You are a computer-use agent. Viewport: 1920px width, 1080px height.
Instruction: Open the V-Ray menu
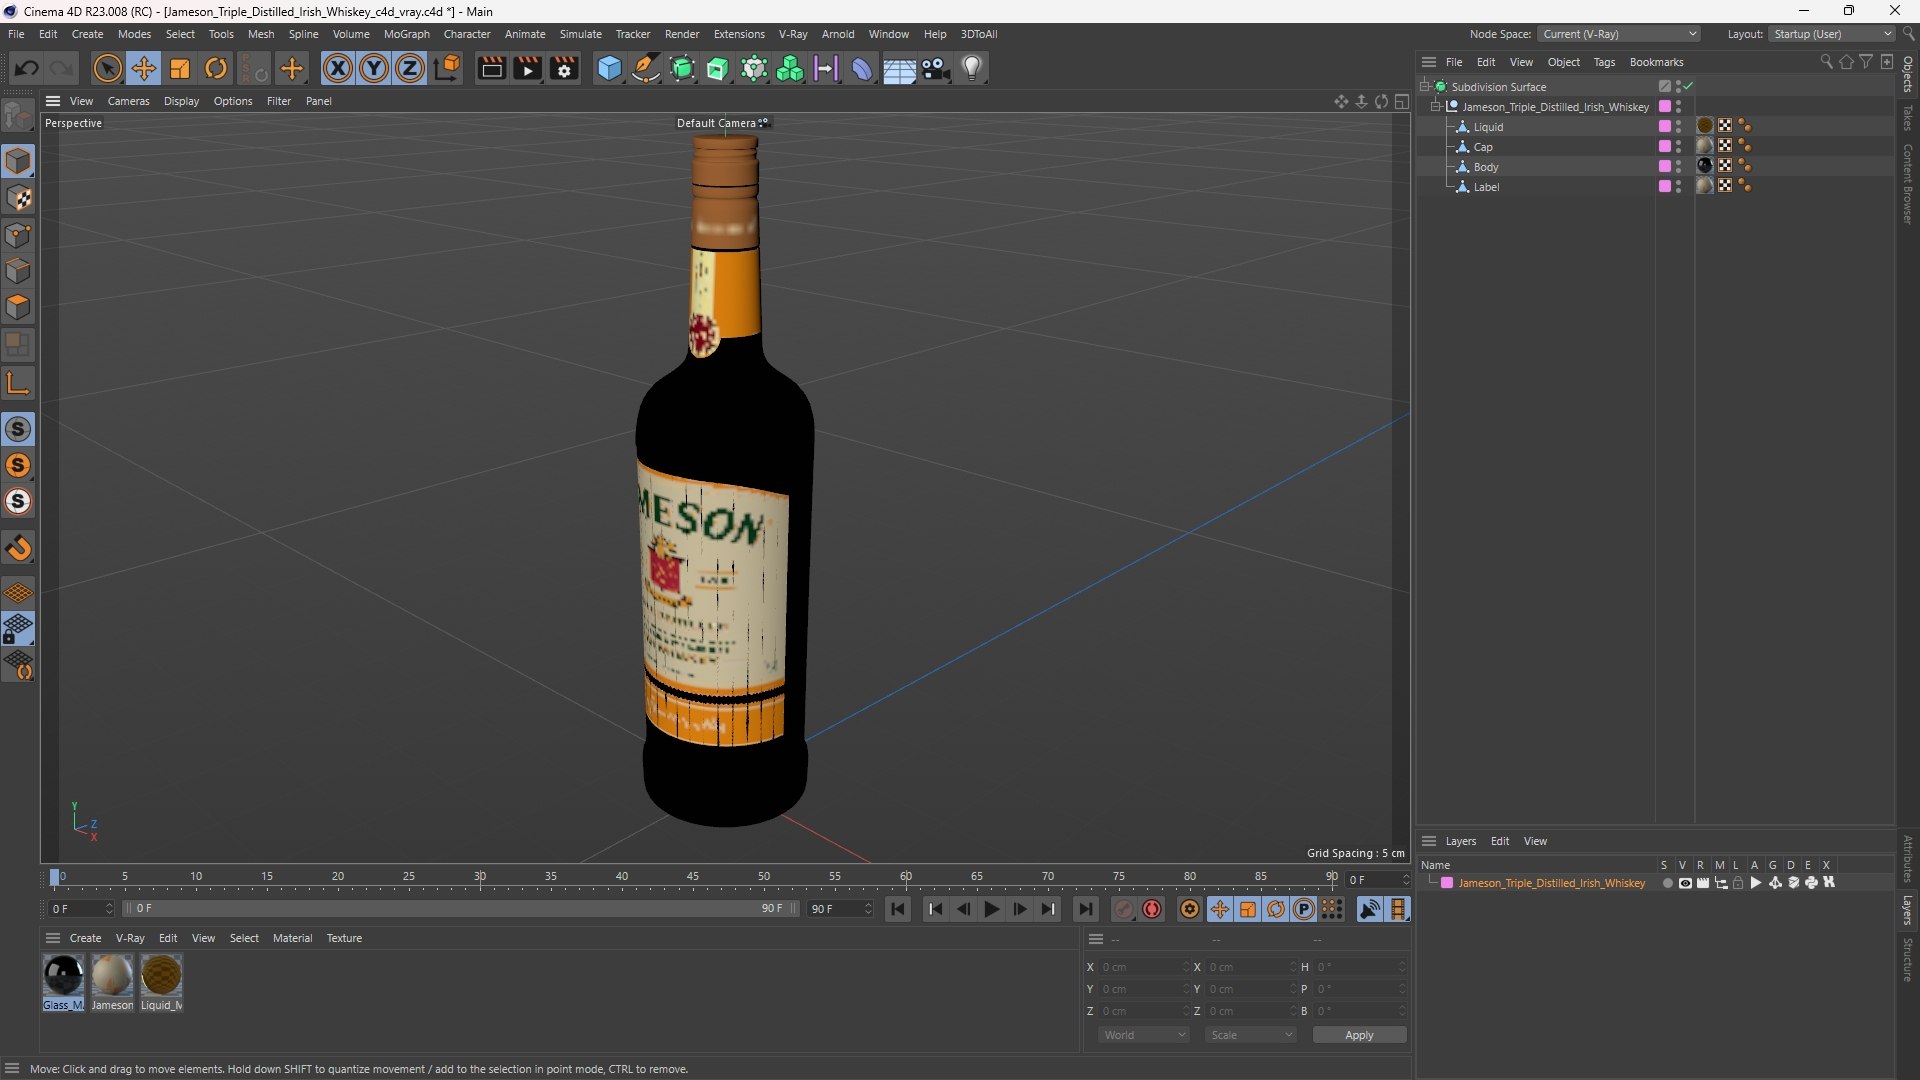coord(793,34)
